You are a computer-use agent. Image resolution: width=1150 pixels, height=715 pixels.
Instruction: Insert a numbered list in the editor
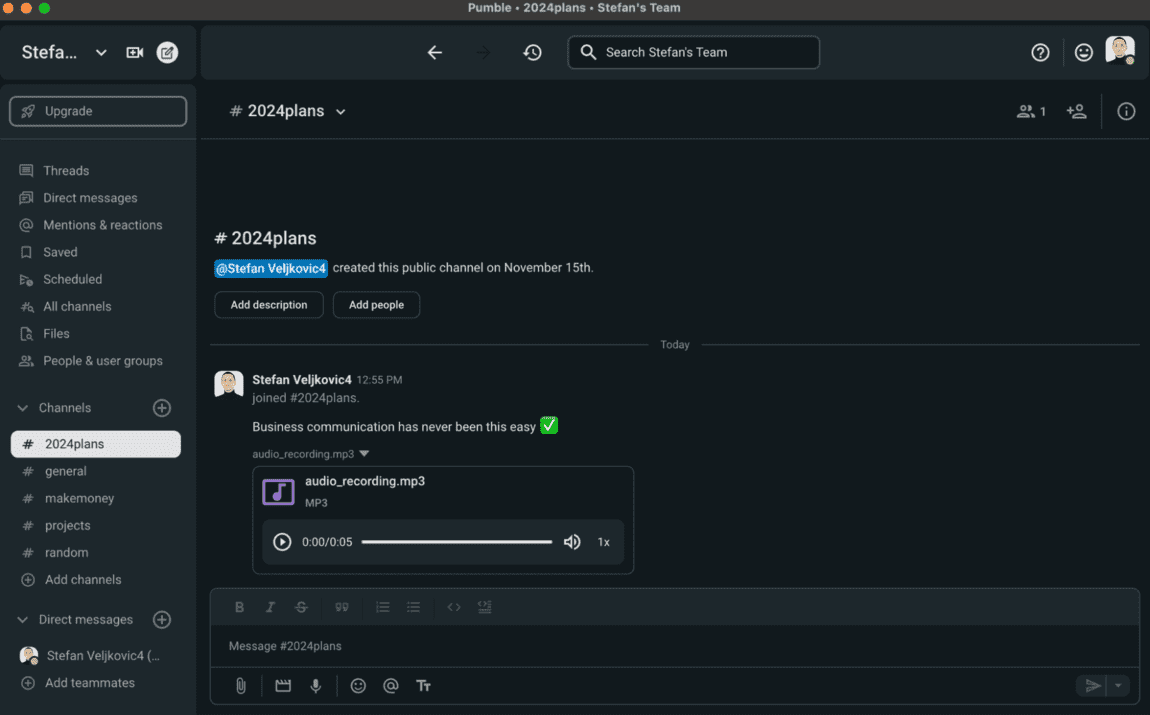click(382, 607)
